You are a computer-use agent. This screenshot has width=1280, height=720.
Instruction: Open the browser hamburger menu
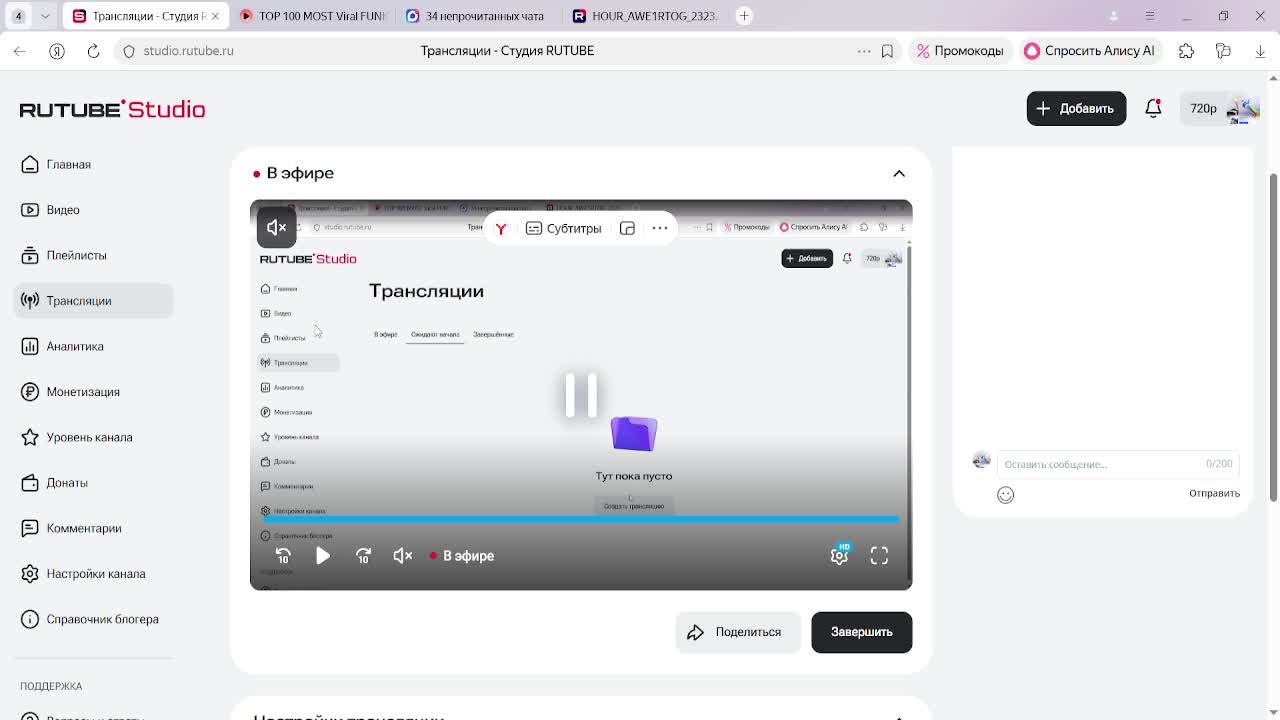click(x=1149, y=16)
